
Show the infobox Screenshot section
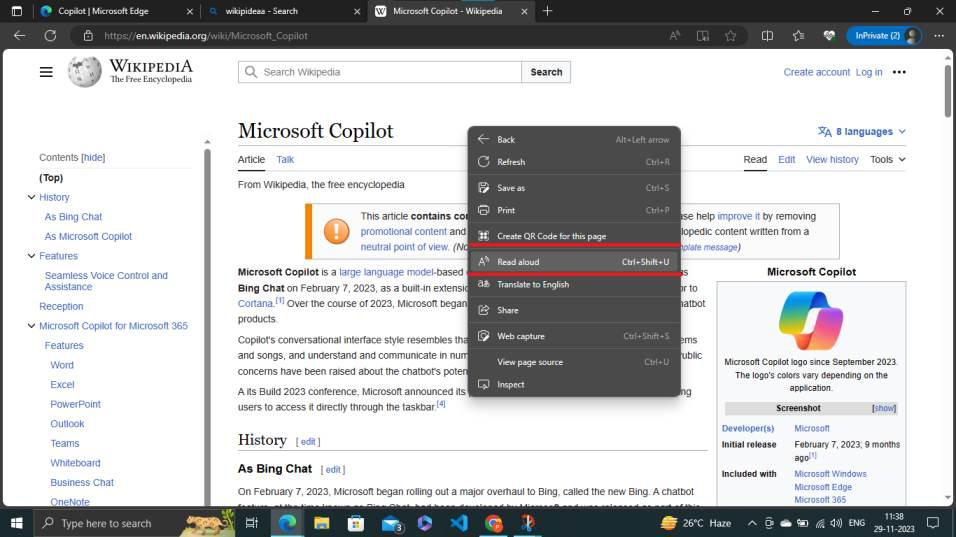coord(884,408)
